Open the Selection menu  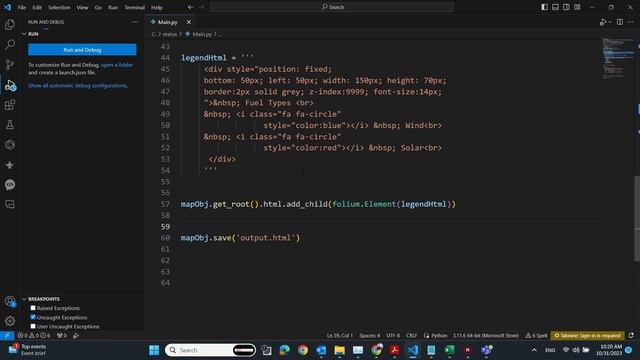click(x=59, y=7)
